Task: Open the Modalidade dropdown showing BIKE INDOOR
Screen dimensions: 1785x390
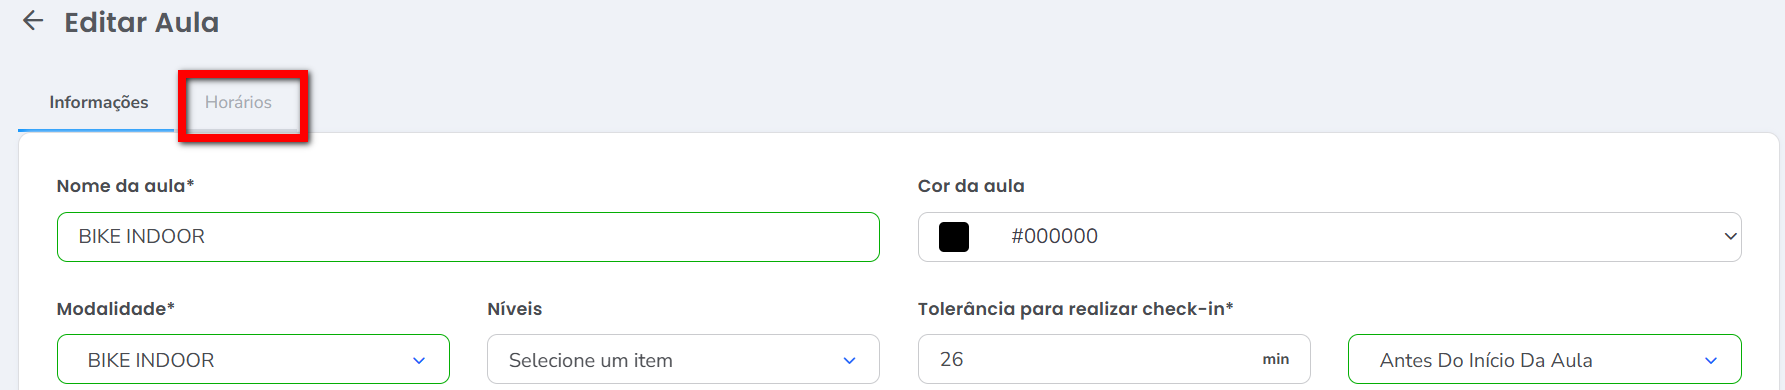Action: [253, 360]
